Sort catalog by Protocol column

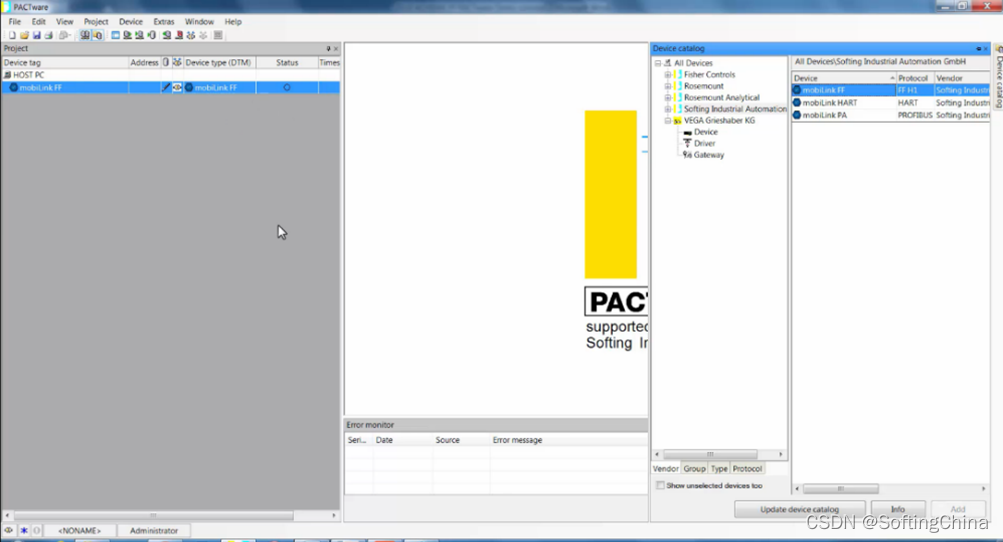click(x=914, y=78)
